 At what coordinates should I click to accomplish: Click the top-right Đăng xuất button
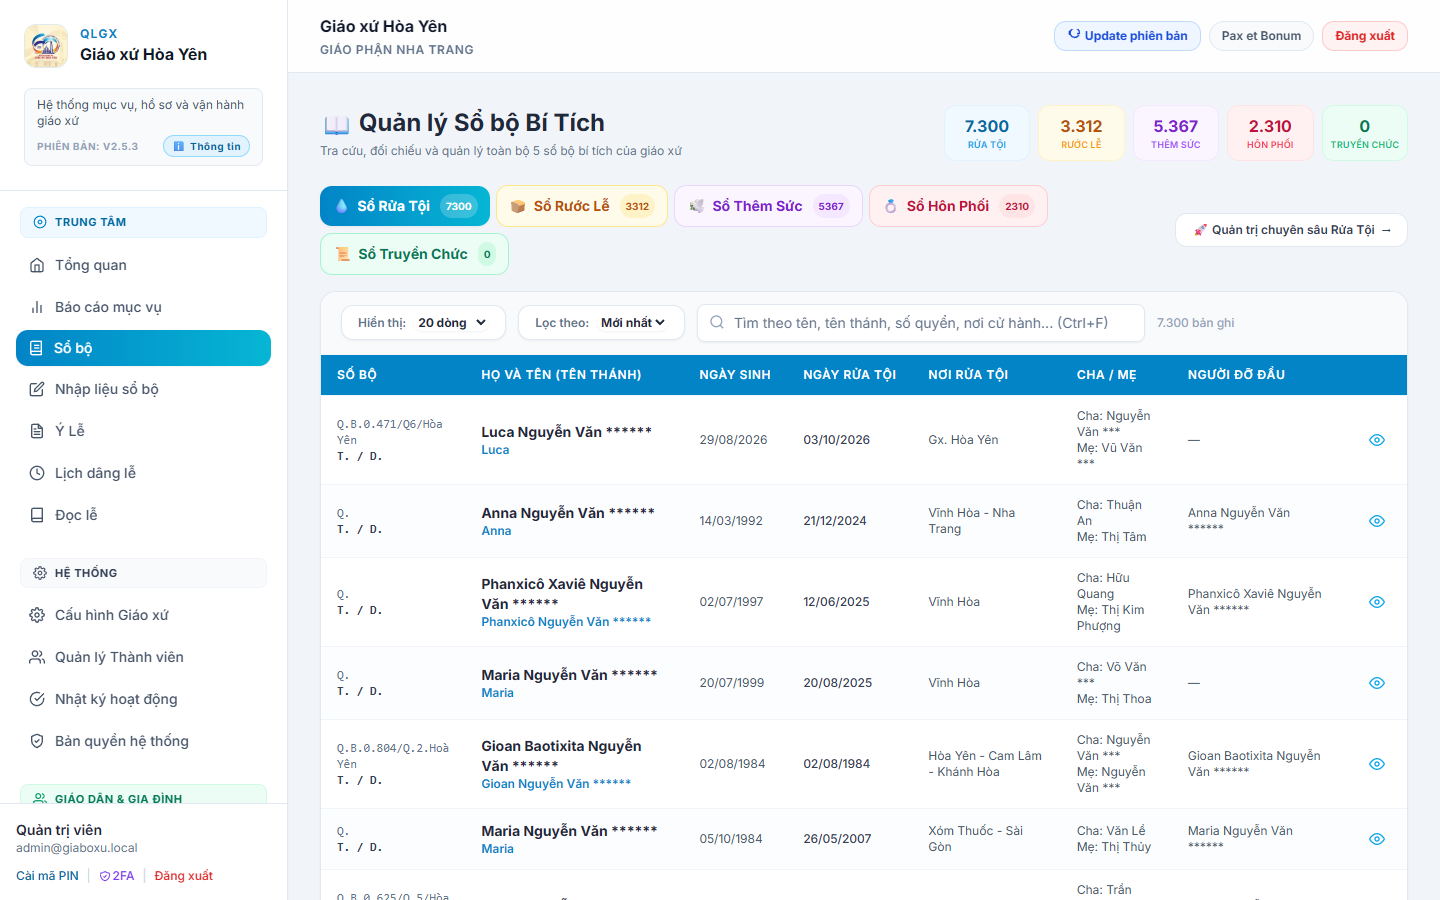coord(1365,36)
